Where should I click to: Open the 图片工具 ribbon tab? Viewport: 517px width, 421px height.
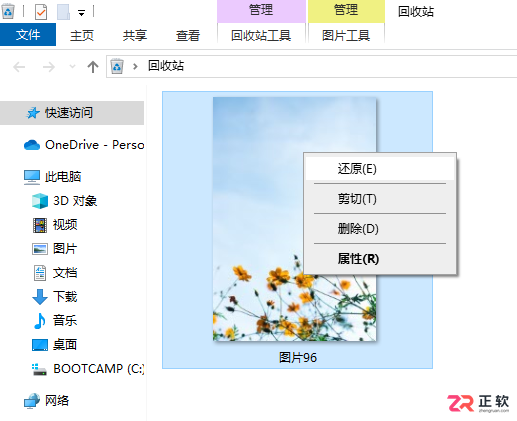(346, 35)
